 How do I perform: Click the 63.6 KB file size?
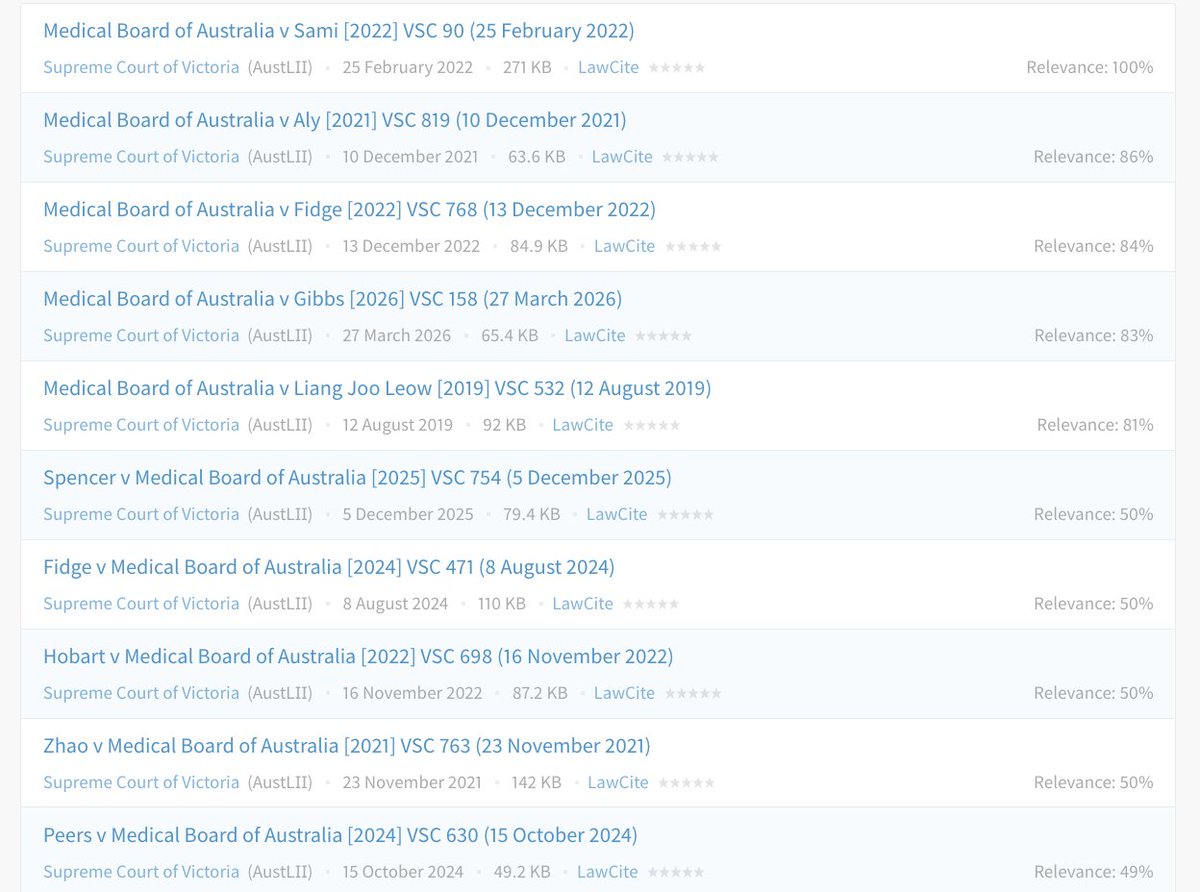[537, 156]
